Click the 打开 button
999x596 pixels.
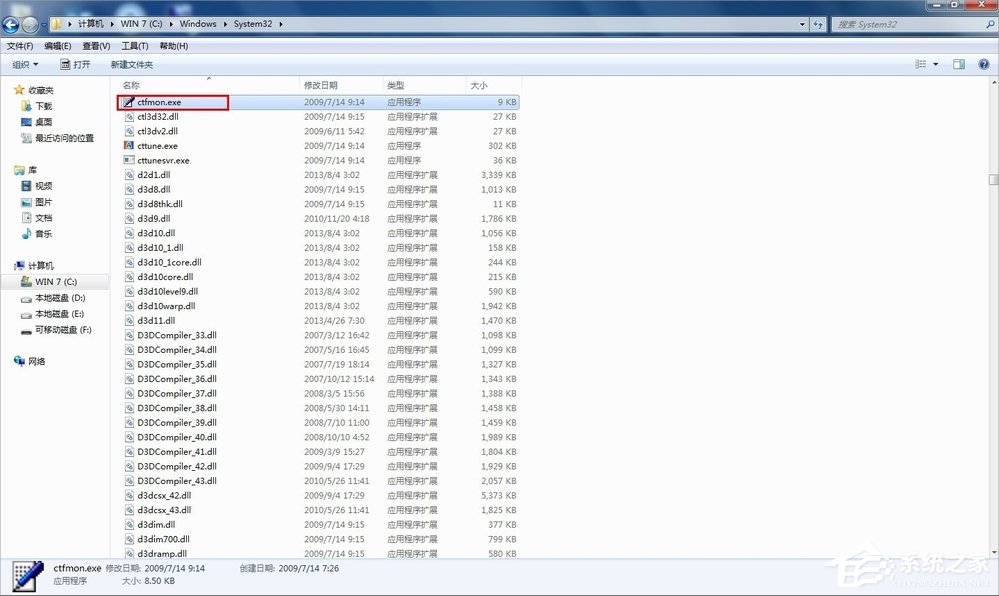coord(76,64)
